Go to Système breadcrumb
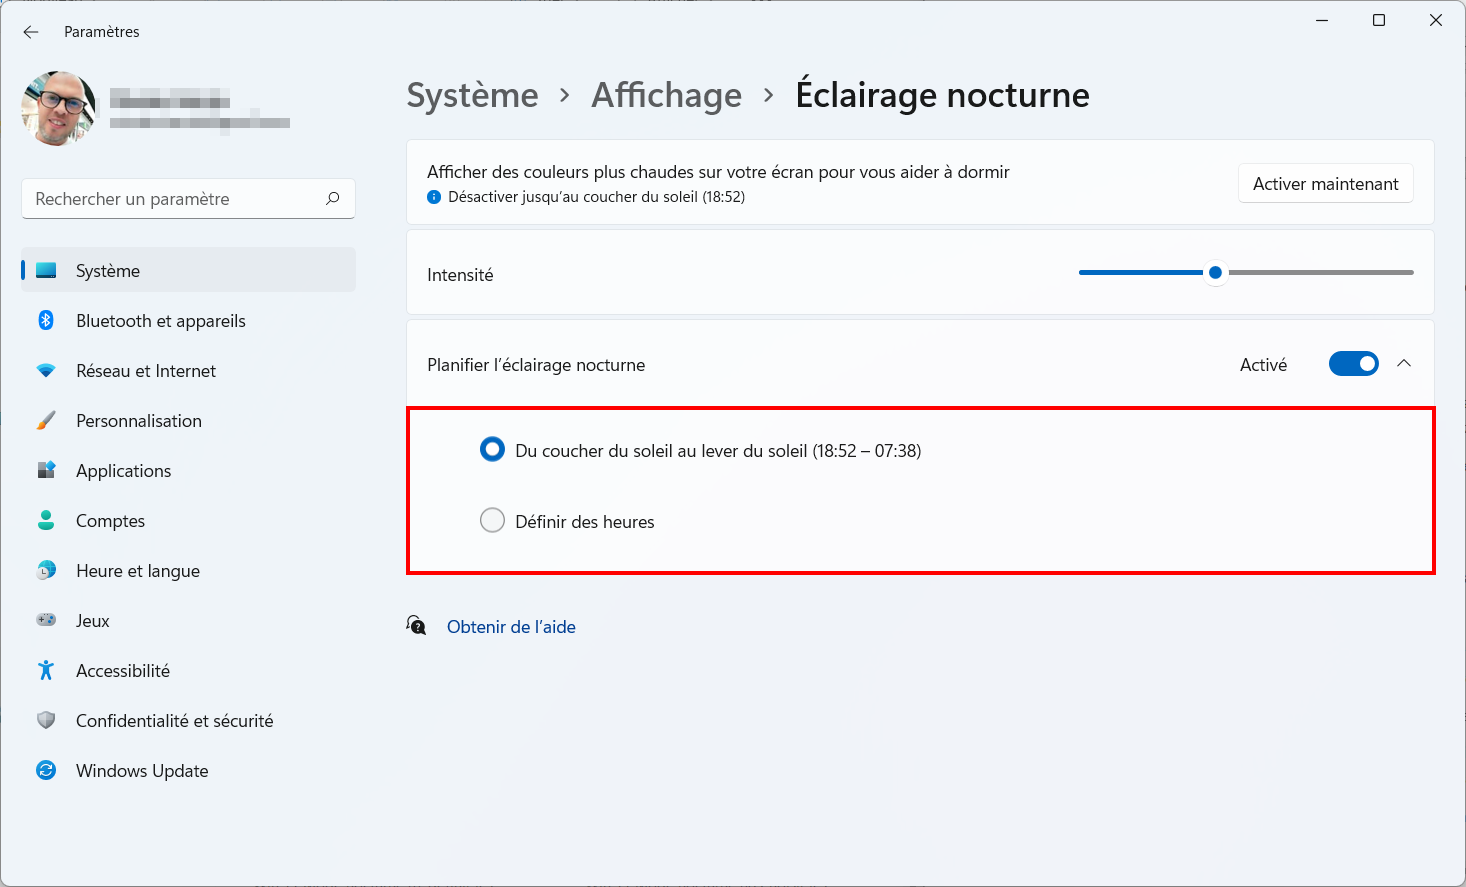1466x887 pixels. 472,95
